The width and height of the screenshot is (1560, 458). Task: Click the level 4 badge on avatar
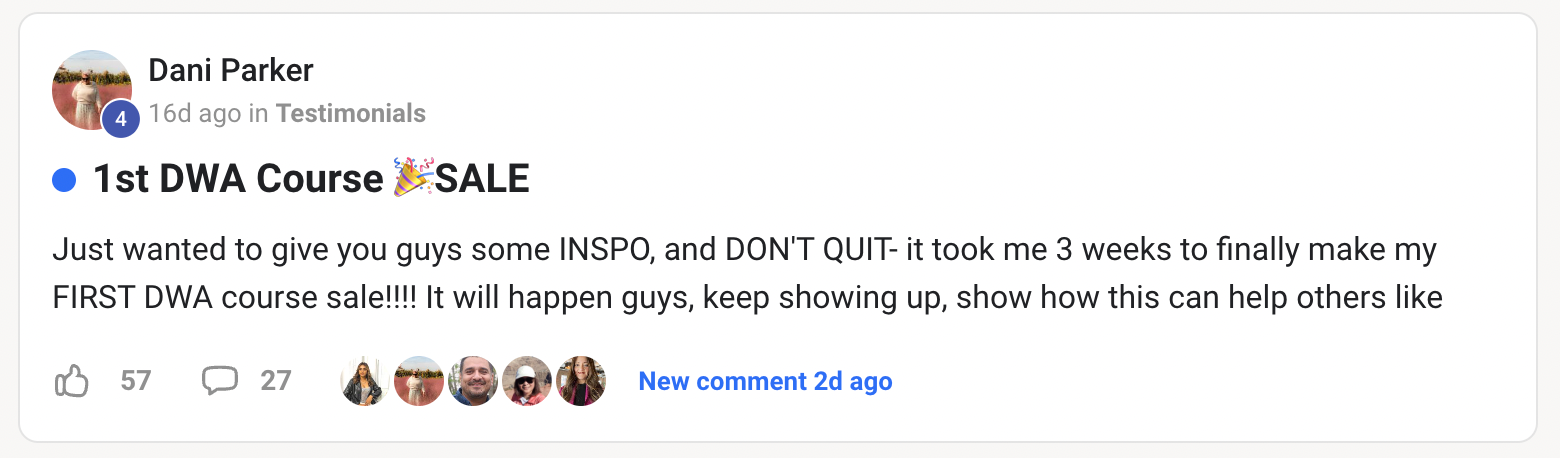click(x=120, y=119)
